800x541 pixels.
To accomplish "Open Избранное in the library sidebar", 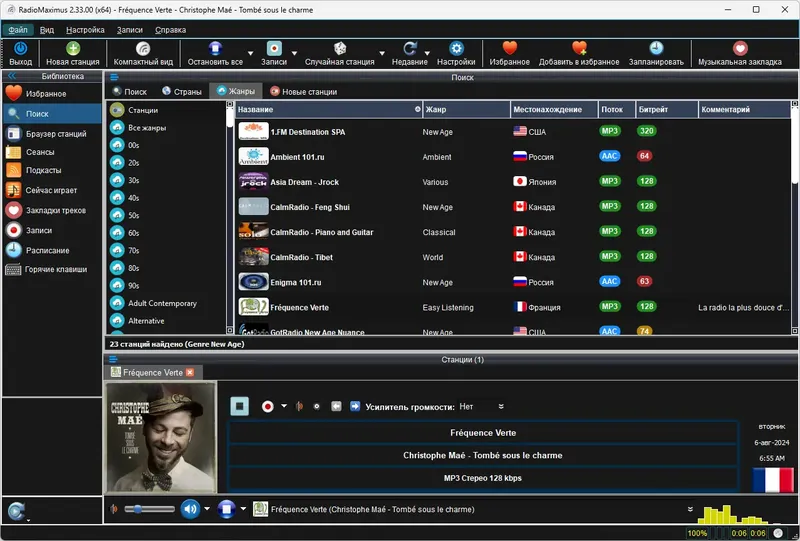I will 52,94.
